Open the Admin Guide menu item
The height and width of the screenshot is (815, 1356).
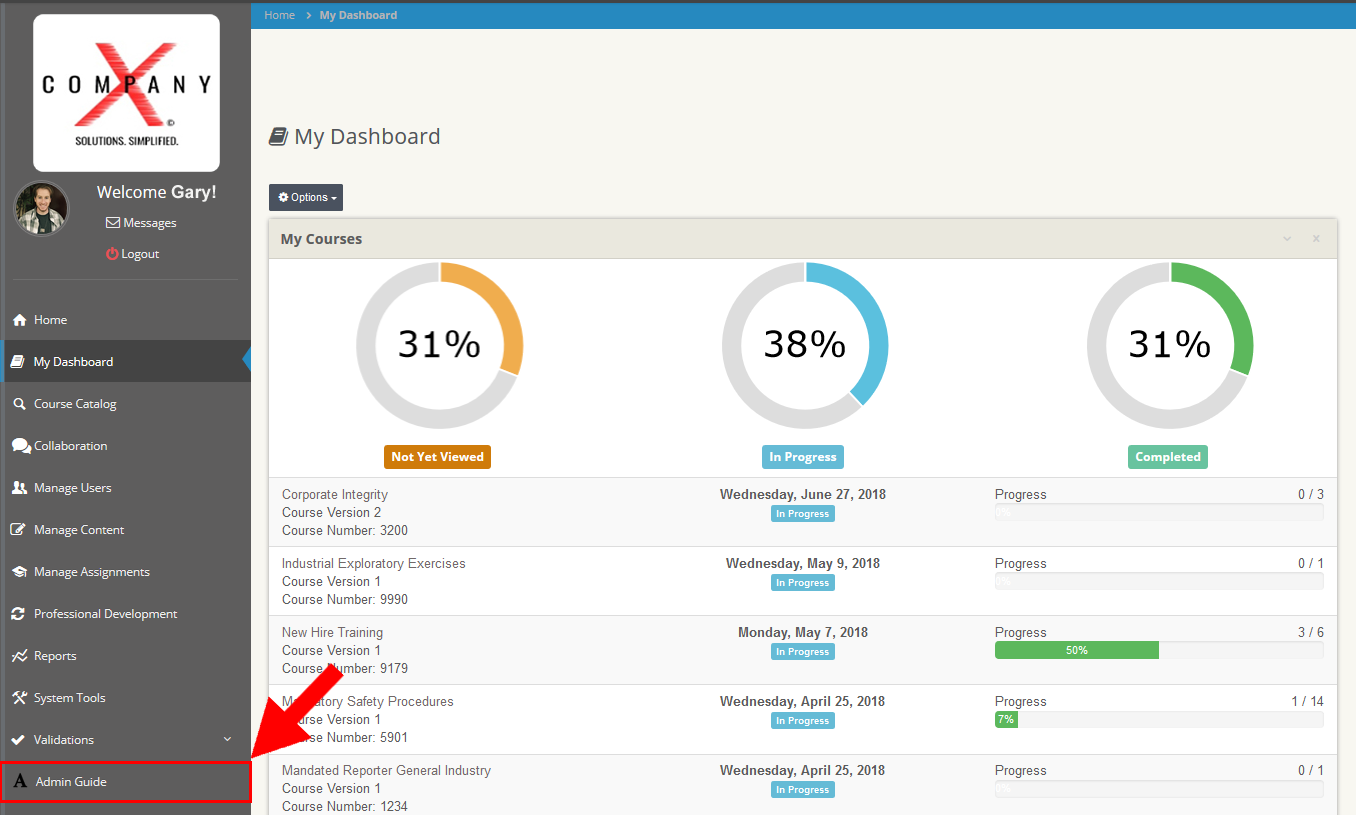[71, 782]
